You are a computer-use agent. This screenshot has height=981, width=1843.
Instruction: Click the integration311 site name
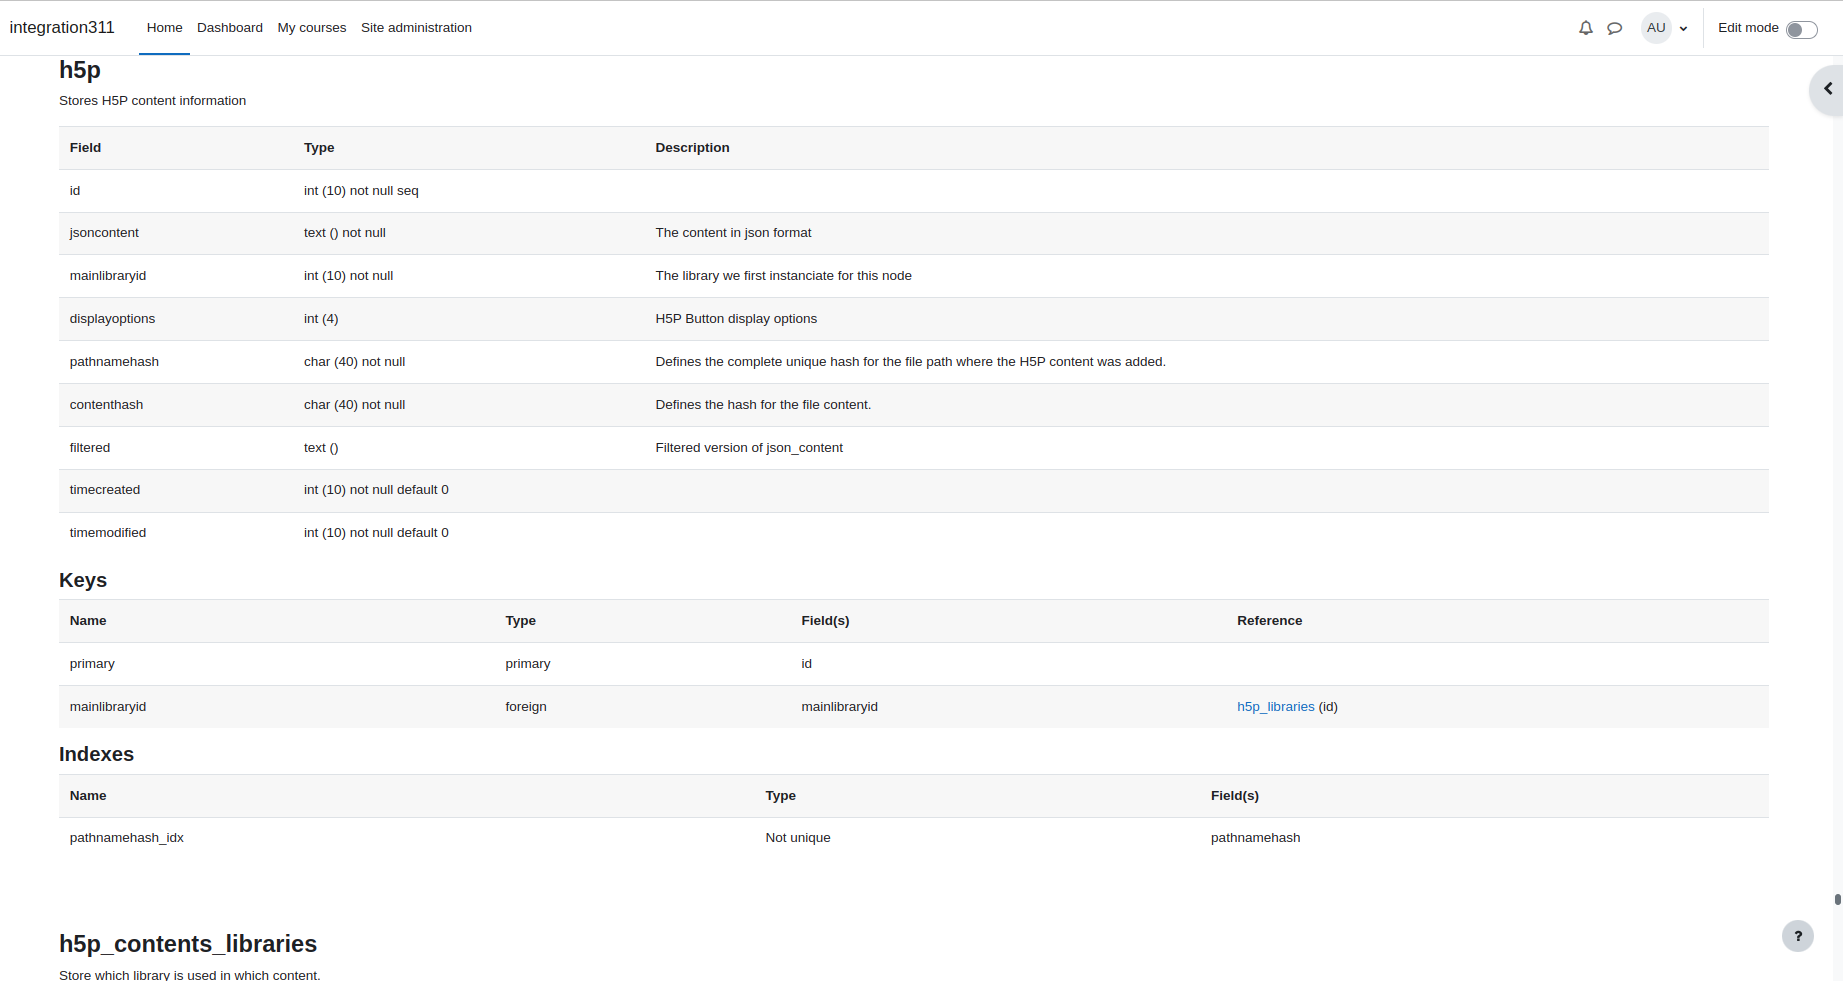click(x=62, y=28)
